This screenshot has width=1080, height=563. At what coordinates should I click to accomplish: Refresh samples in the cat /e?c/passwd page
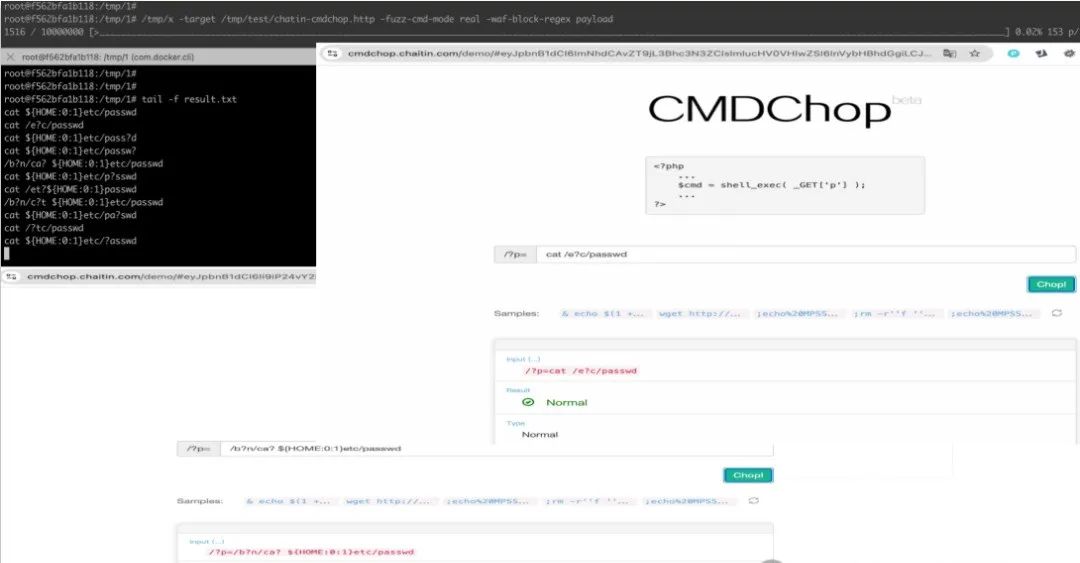1057,313
